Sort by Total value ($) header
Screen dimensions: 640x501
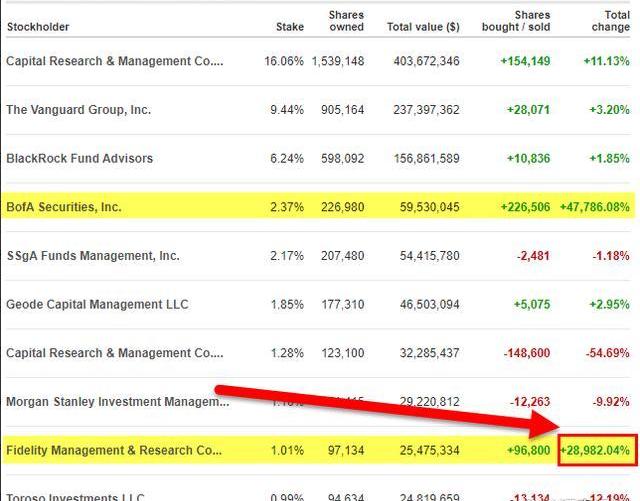[x=423, y=27]
